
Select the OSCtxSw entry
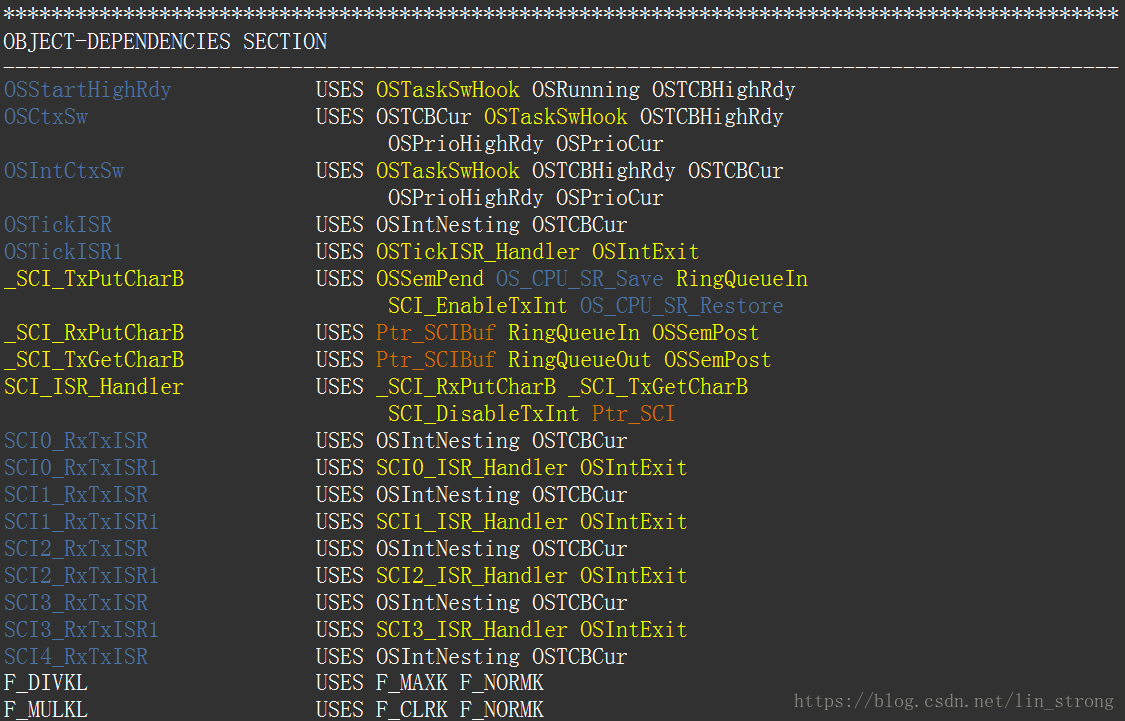(46, 117)
